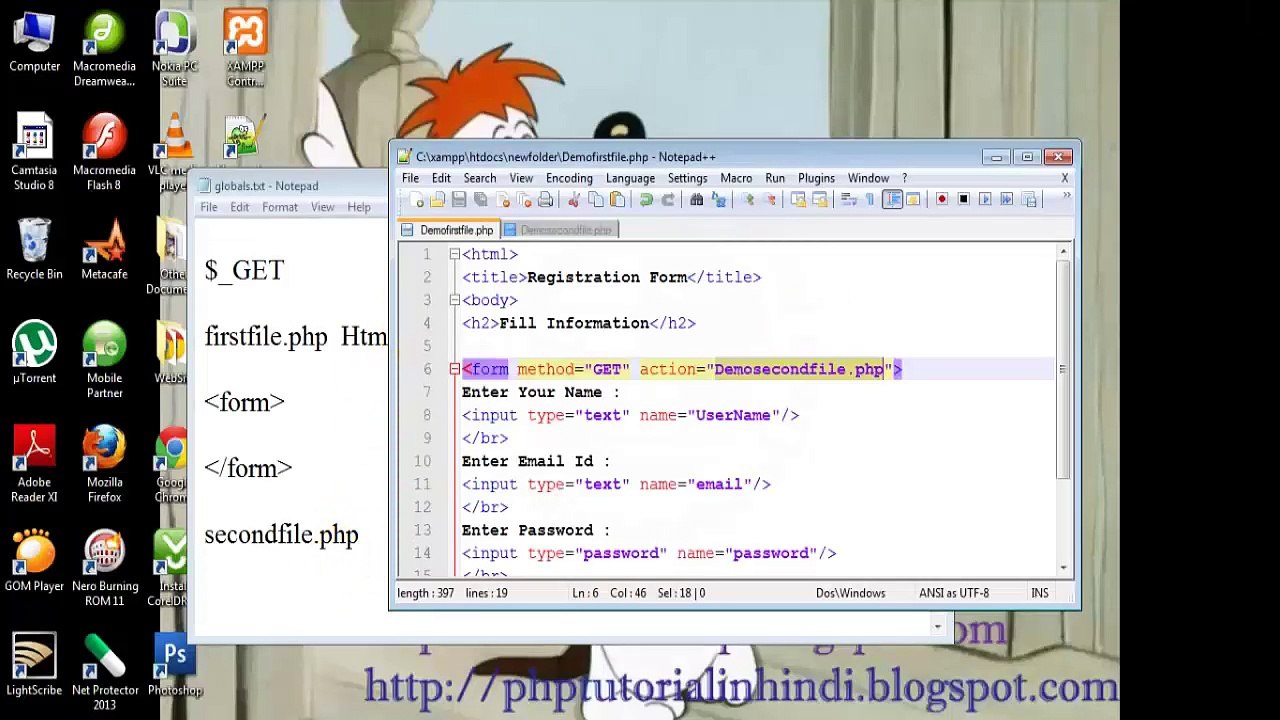
Task: Switch to the Demofirstfile.php tab
Action: (447, 230)
